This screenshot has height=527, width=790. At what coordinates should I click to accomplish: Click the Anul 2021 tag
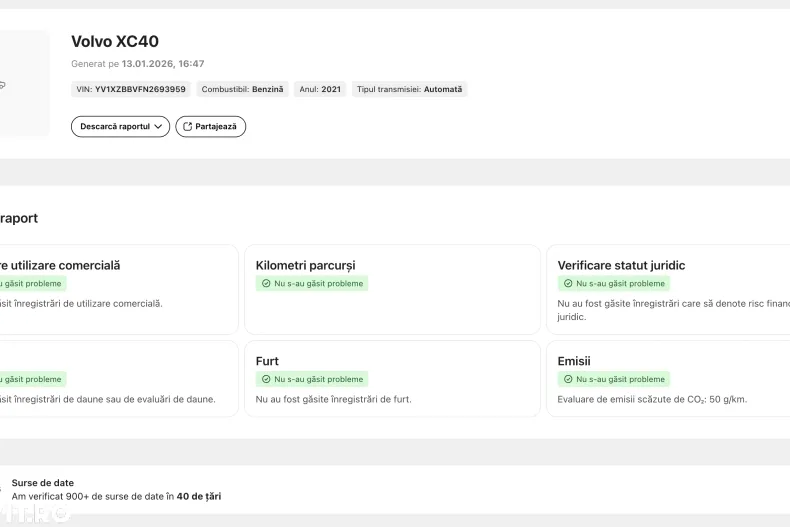pos(320,89)
